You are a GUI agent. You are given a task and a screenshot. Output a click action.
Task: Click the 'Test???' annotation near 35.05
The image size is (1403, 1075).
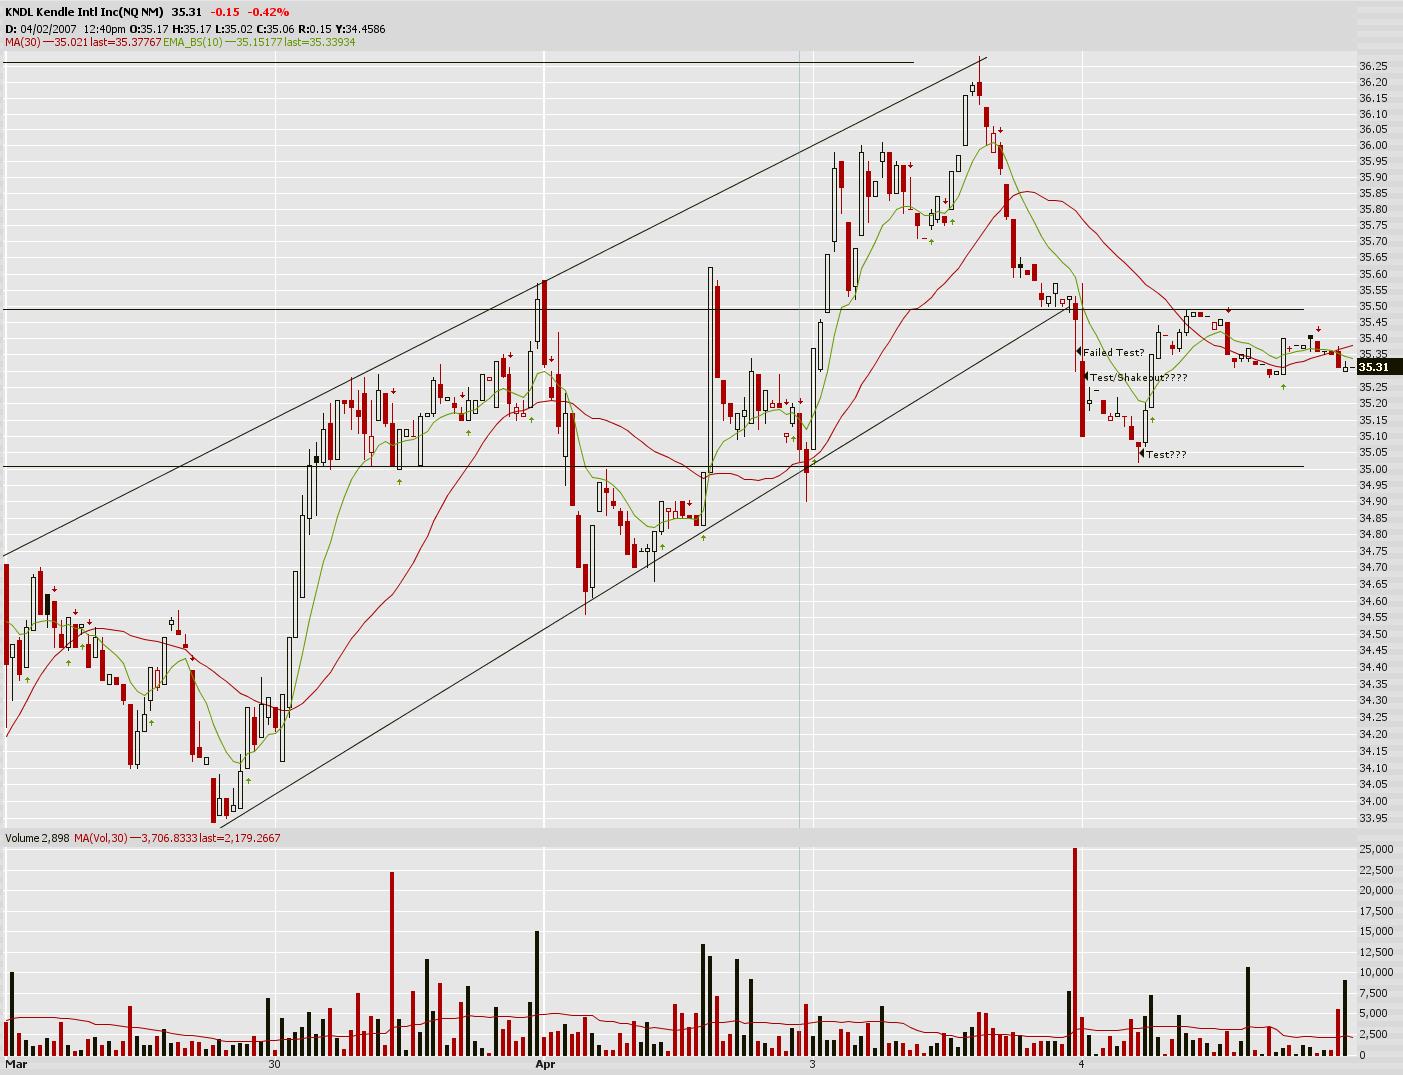pos(1166,455)
